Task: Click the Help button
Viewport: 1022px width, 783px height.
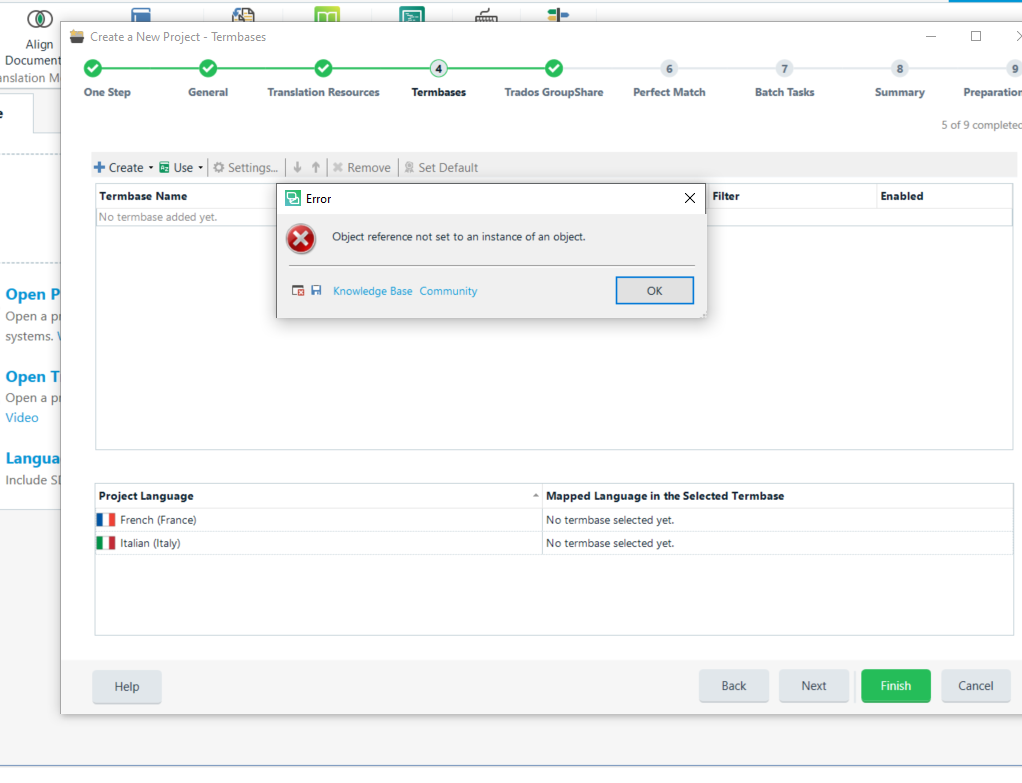Action: click(126, 687)
